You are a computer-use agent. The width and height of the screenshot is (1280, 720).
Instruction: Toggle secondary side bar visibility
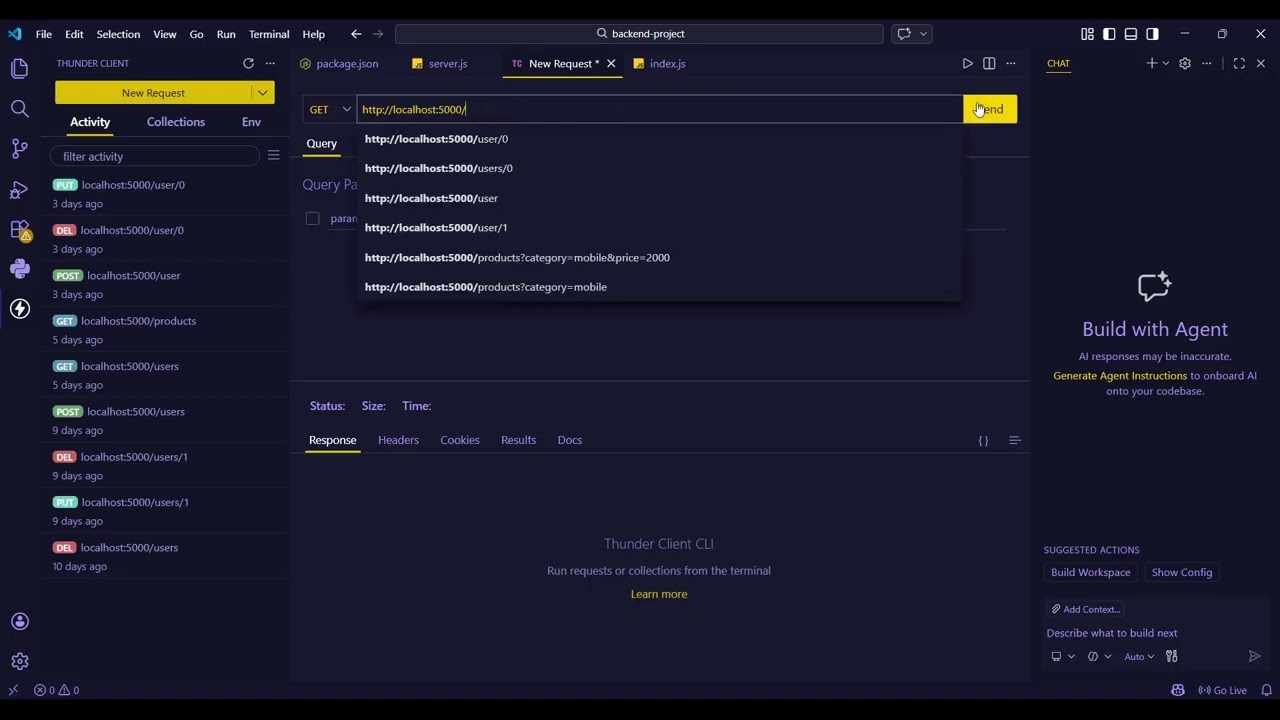1152,33
